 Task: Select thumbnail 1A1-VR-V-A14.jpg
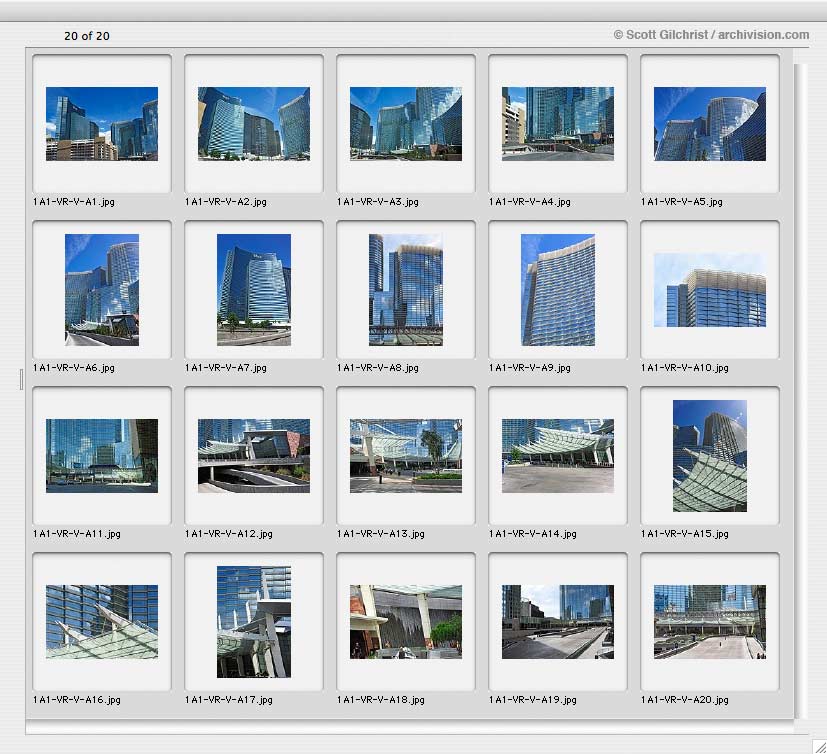(557, 456)
